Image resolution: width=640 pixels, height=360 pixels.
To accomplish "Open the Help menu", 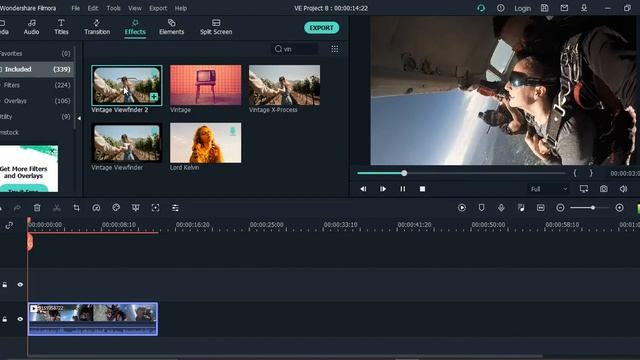I will (x=181, y=8).
